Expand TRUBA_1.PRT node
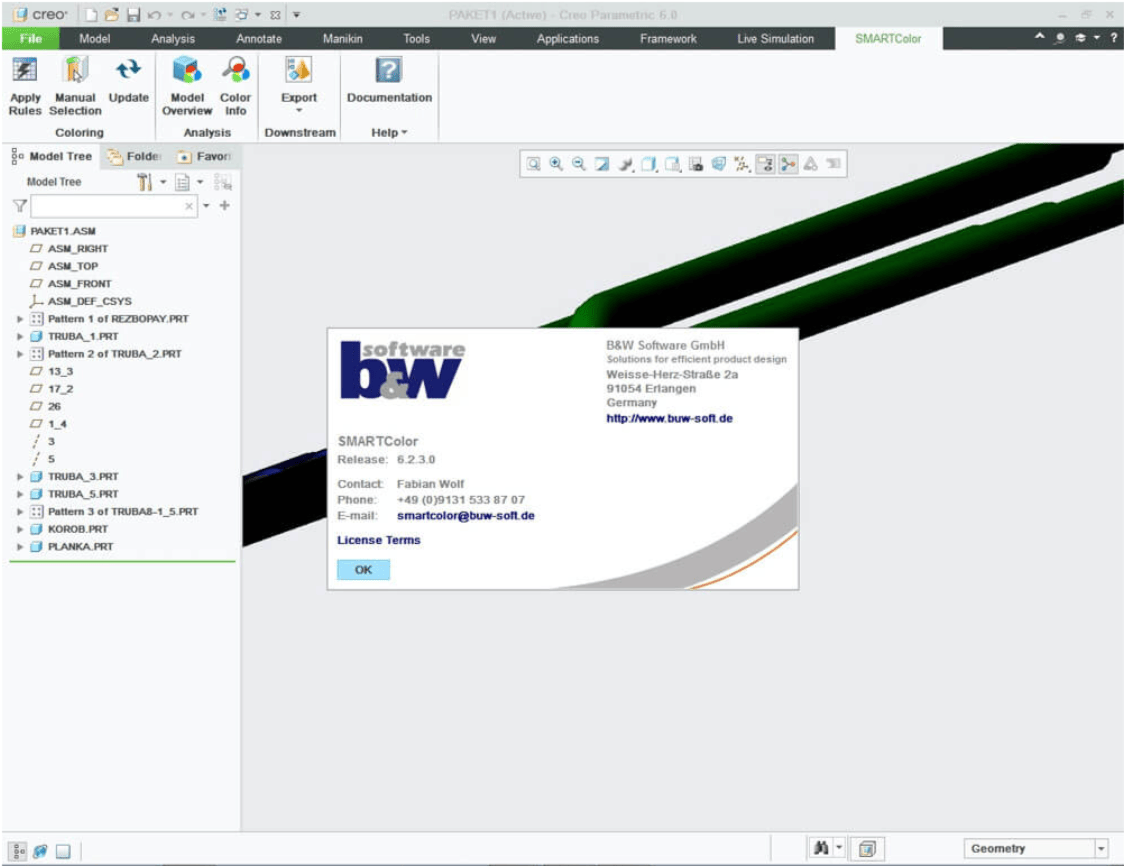Viewport: 1124px width, 866px height. pos(20,336)
